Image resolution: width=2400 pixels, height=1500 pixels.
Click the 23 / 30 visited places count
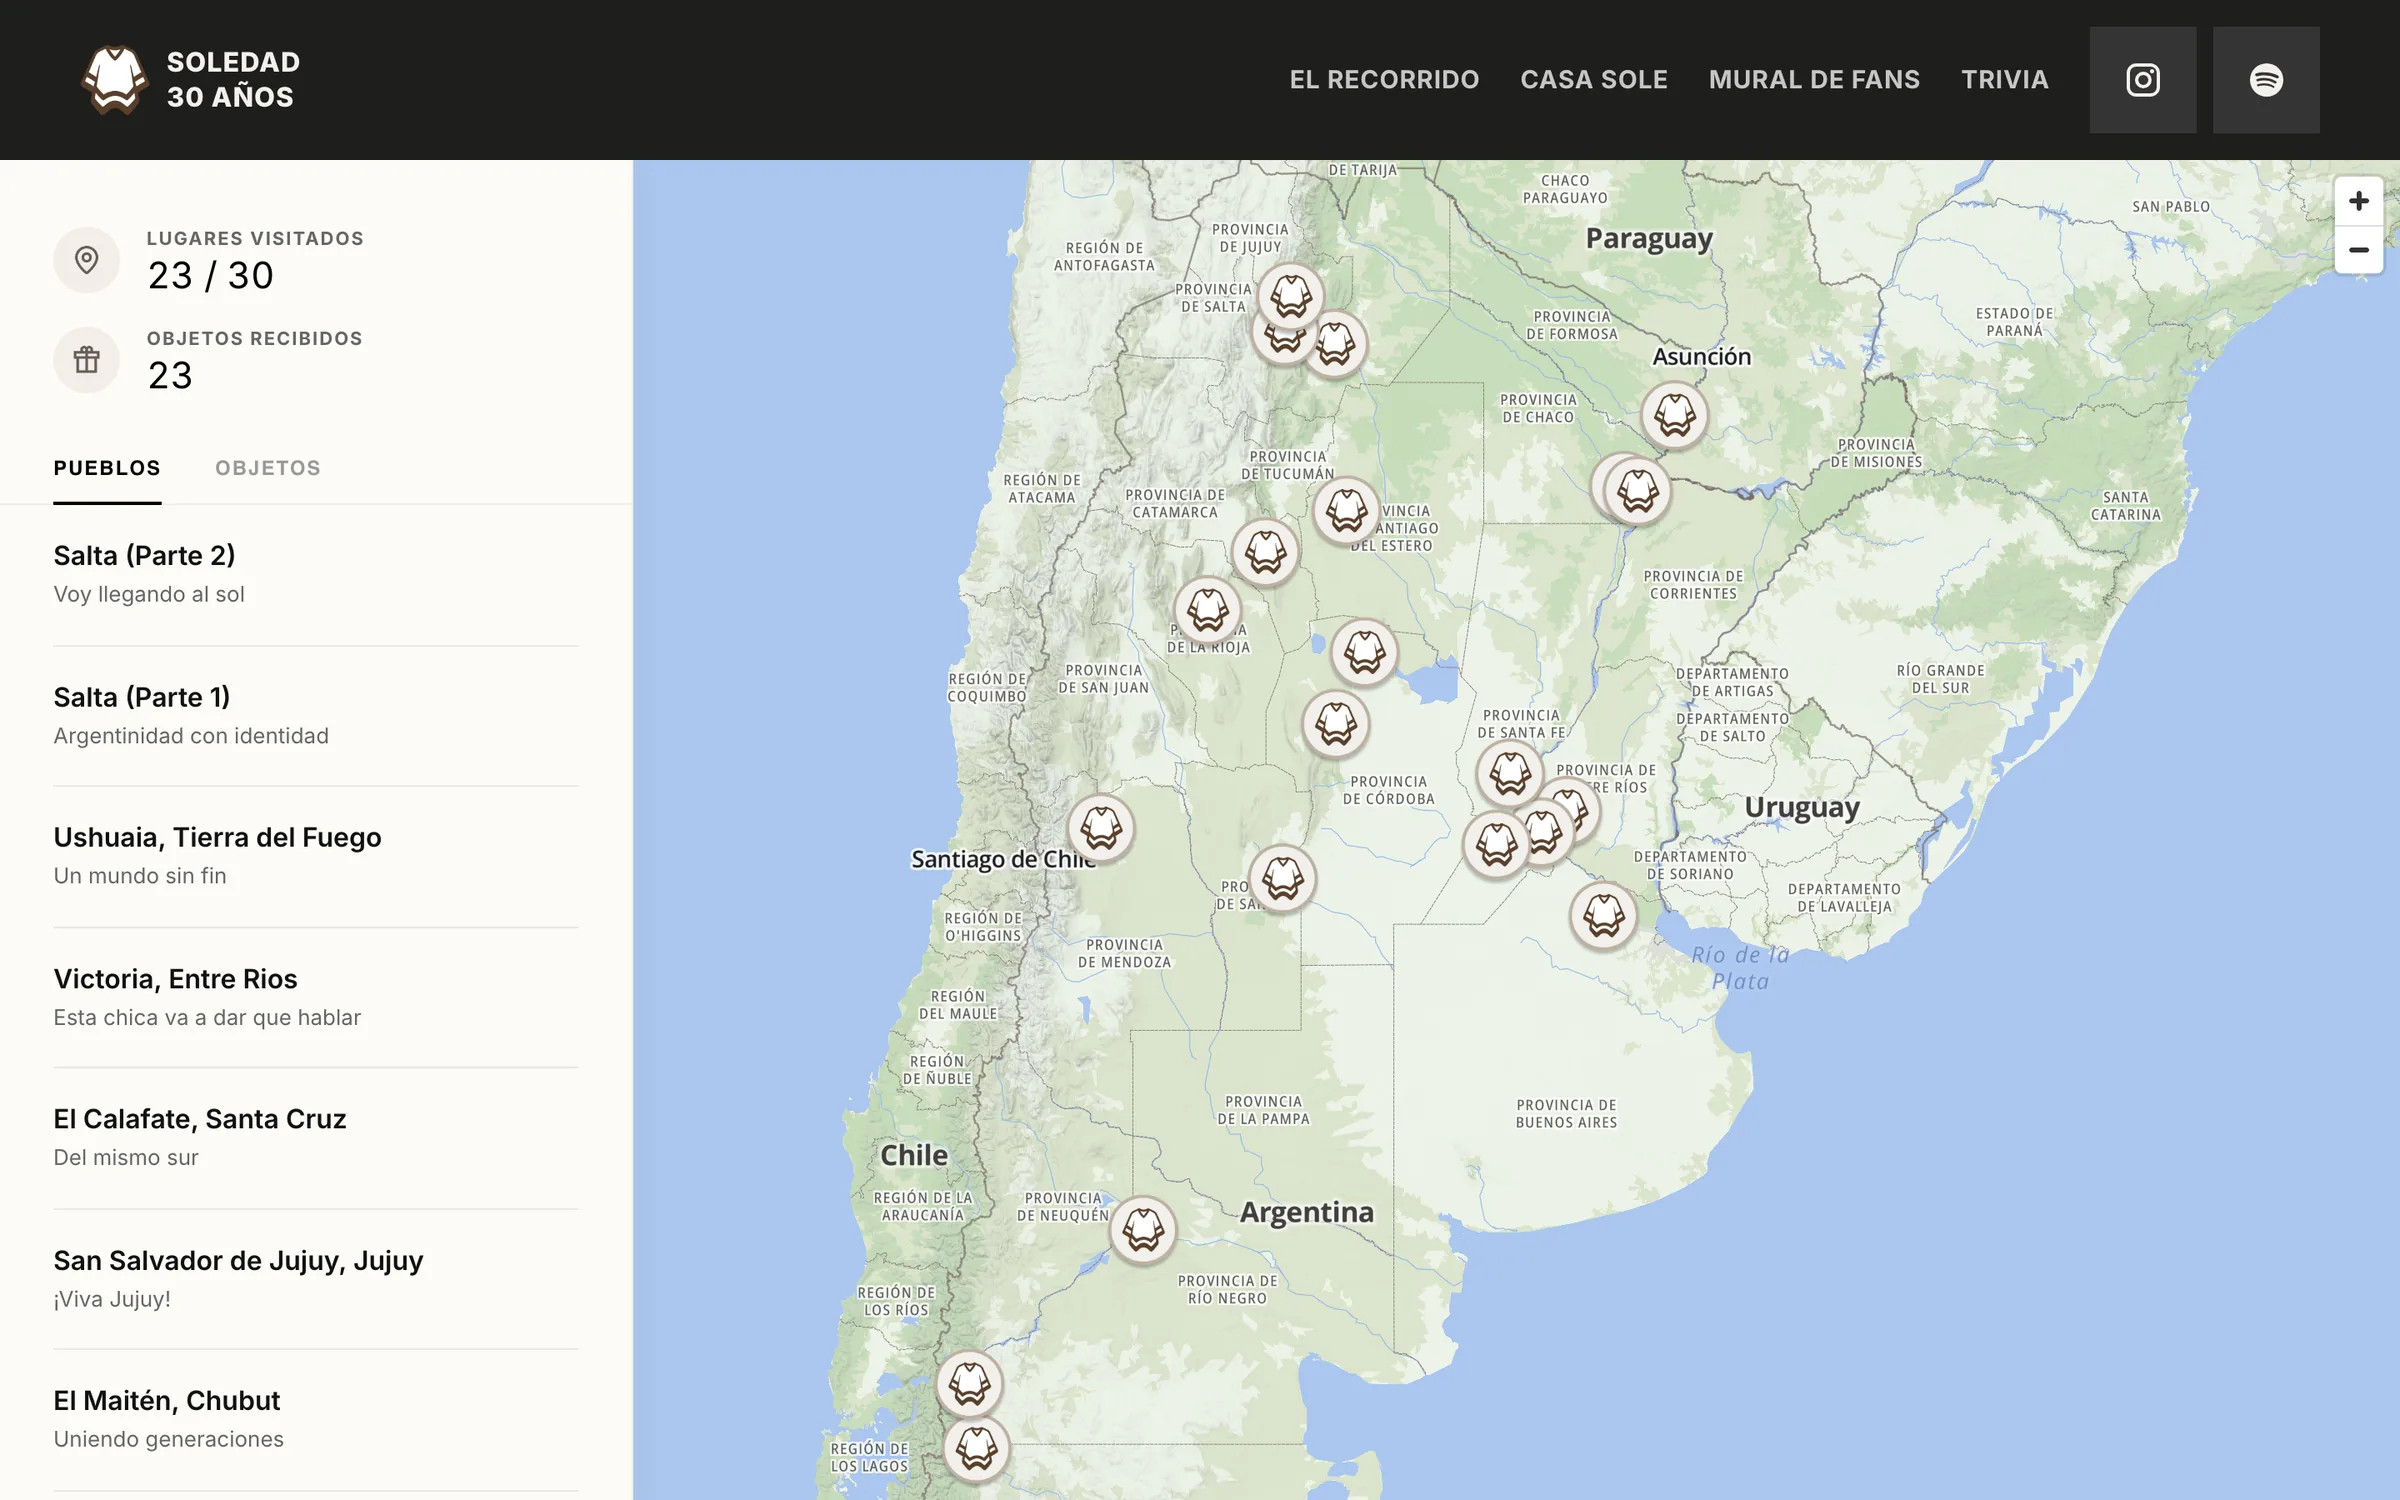point(211,276)
